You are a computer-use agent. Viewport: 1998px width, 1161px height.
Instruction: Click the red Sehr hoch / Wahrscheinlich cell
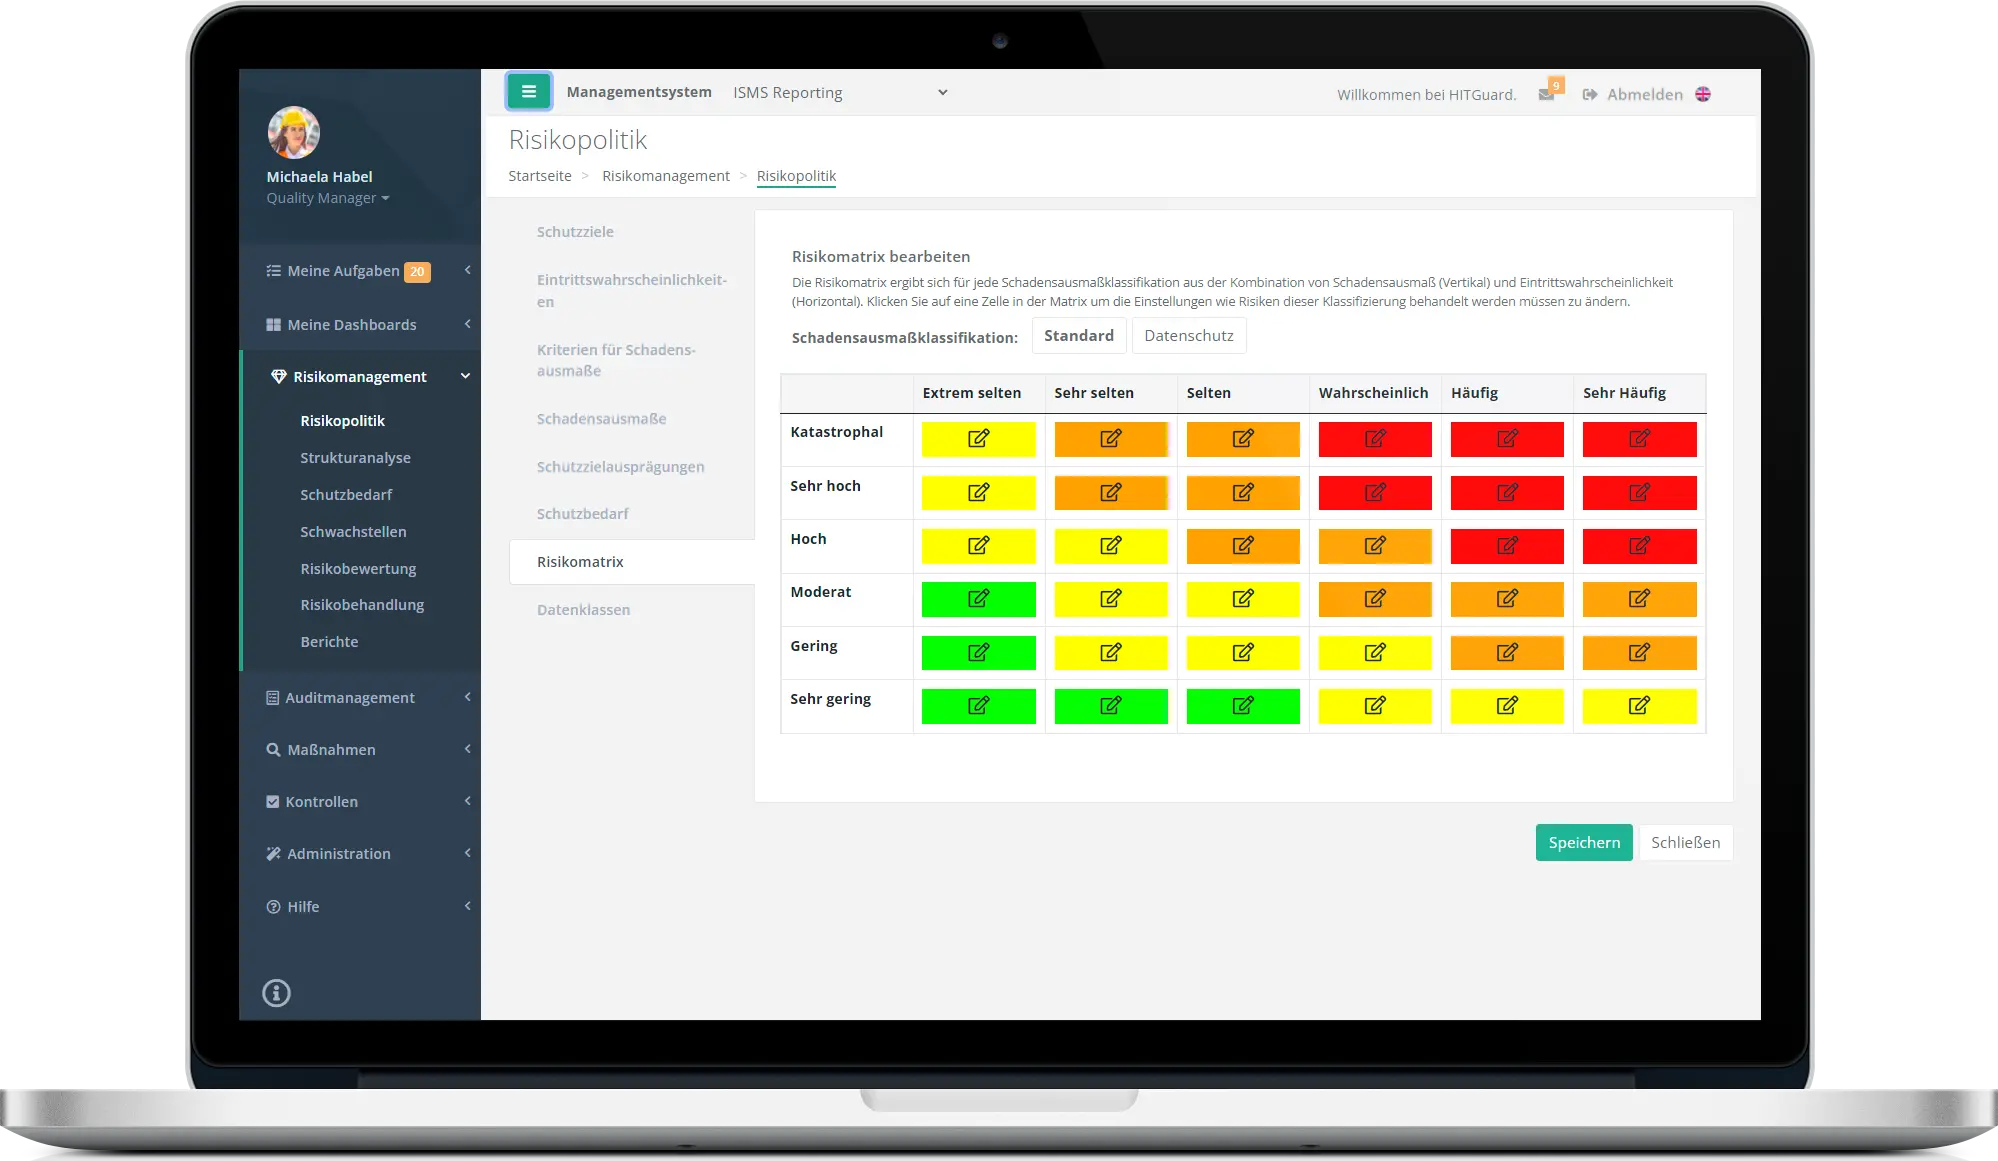tap(1375, 492)
